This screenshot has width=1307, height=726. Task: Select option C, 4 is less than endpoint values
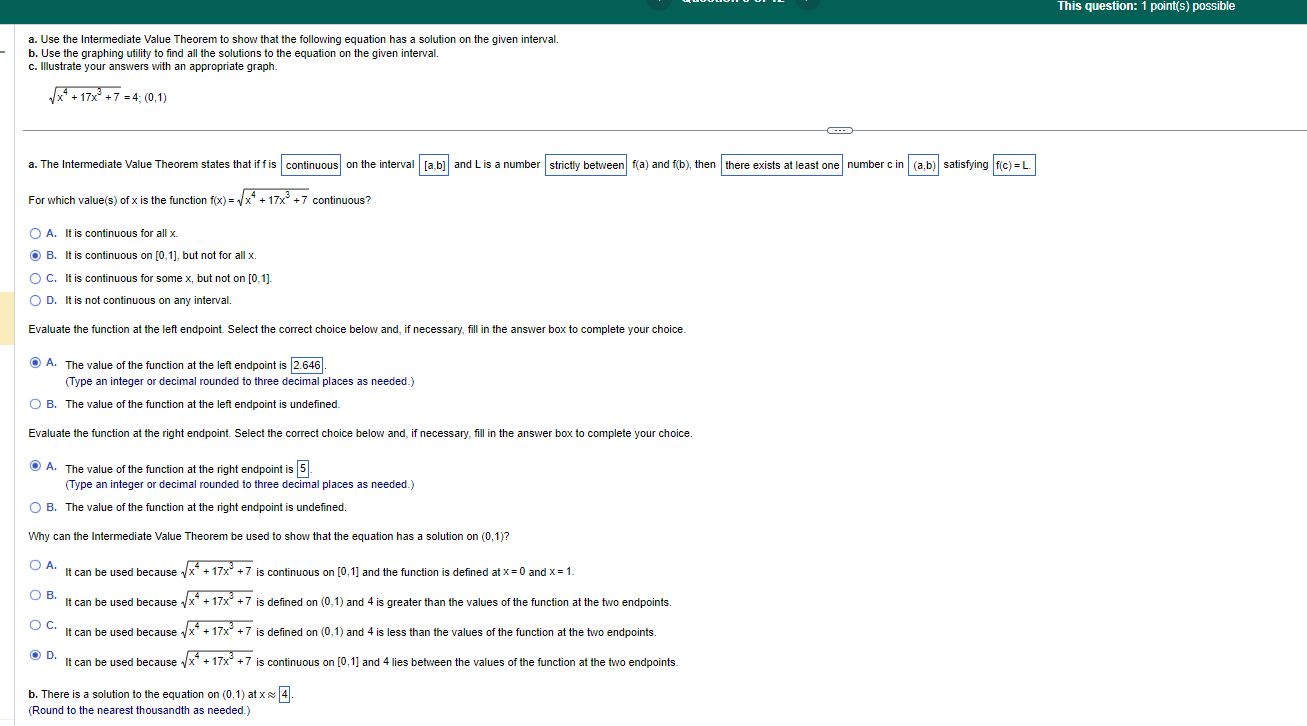[35, 625]
